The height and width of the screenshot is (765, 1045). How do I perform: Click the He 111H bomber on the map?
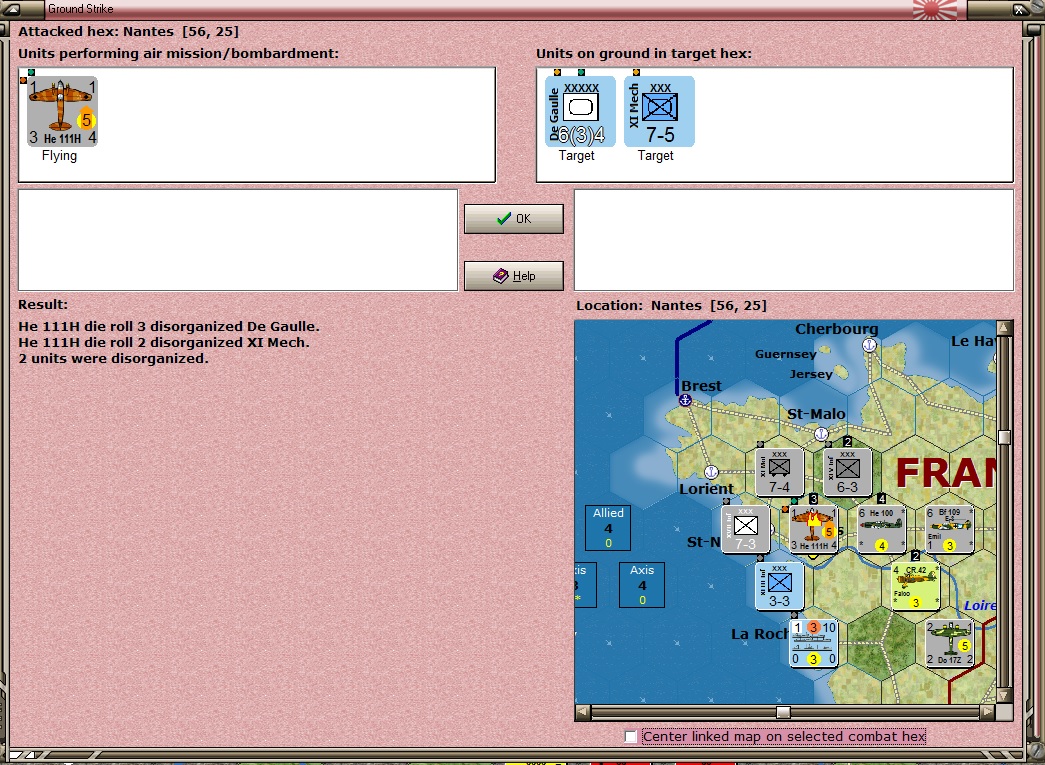(813, 529)
